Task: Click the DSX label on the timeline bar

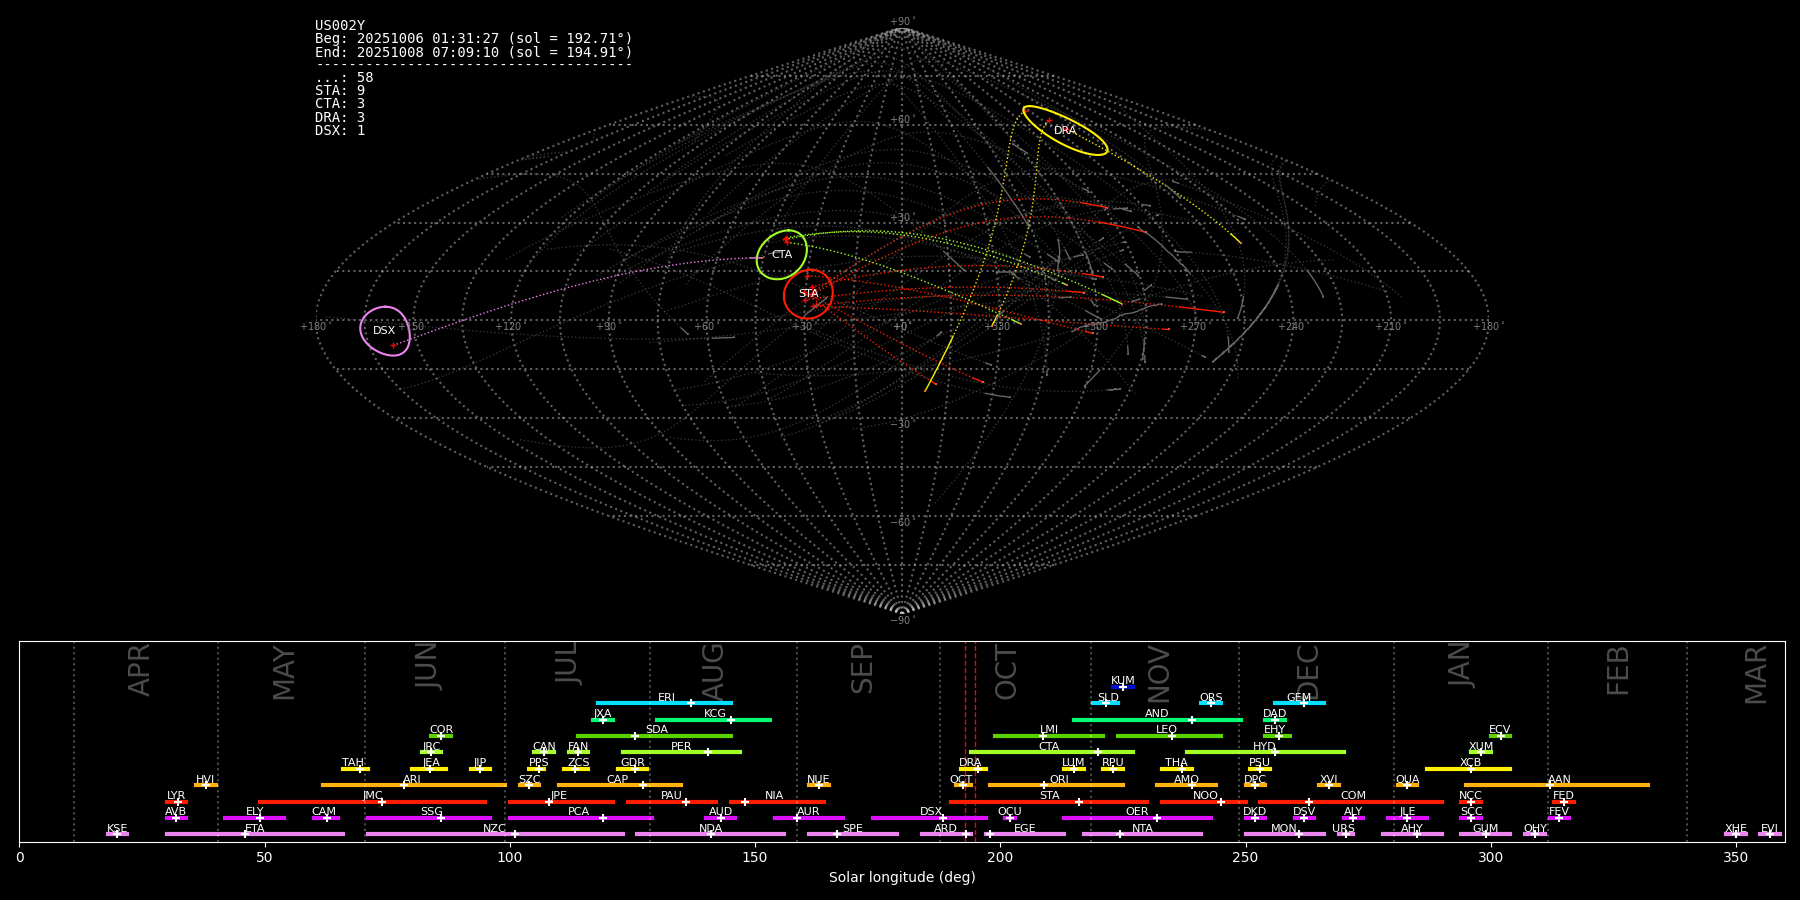Action: [x=931, y=812]
